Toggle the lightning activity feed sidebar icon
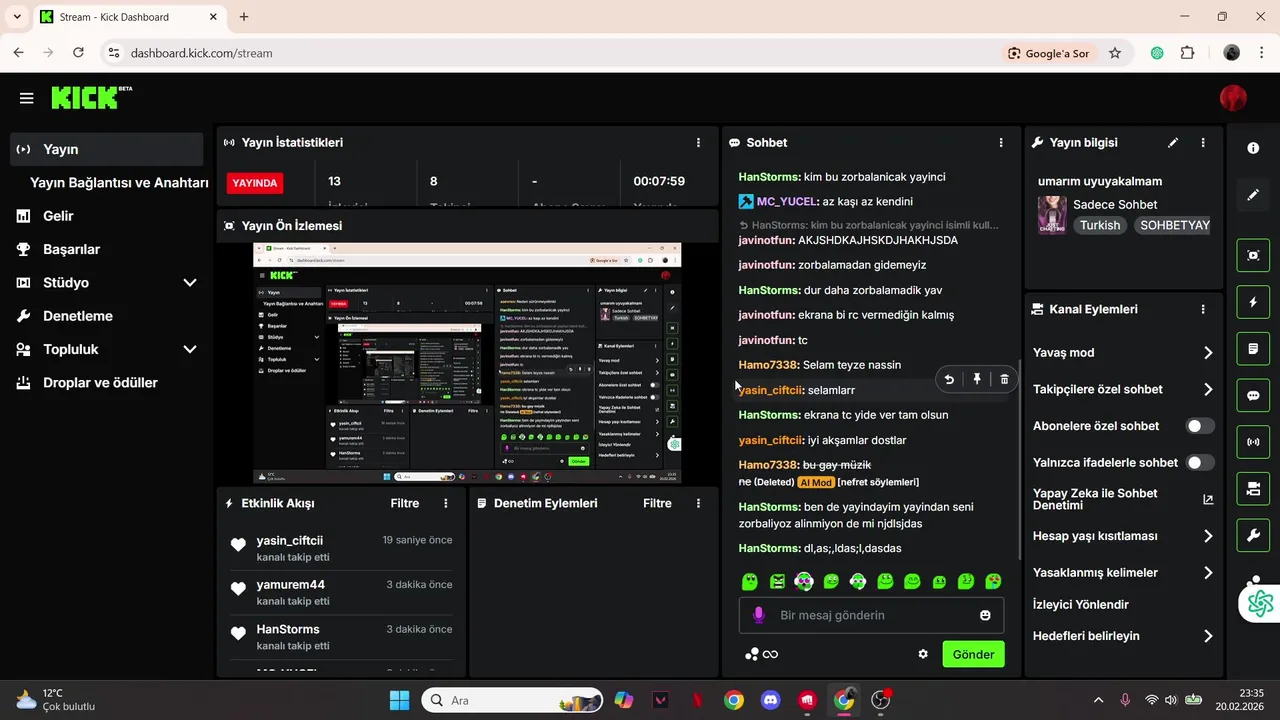Viewport: 1280px width, 720px height. tap(1253, 302)
